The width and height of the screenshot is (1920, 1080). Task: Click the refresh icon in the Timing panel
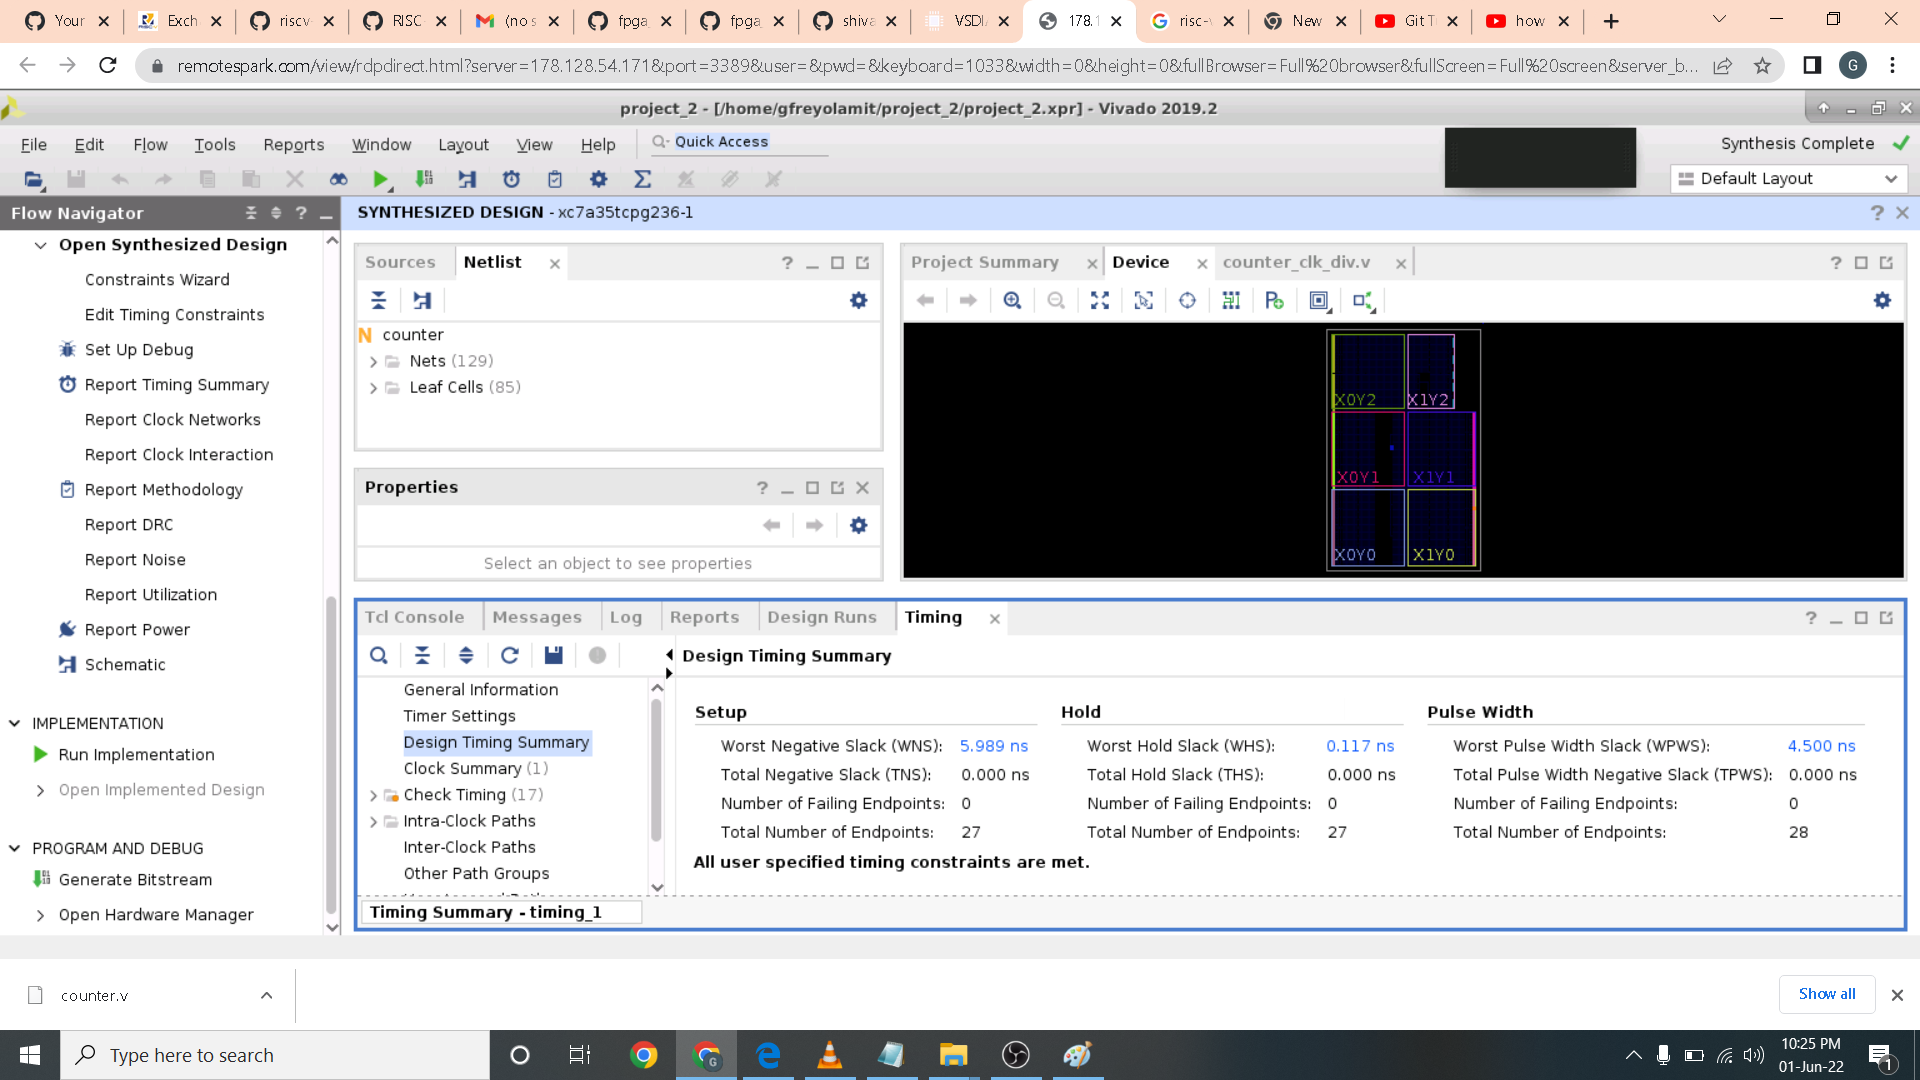pos(509,656)
